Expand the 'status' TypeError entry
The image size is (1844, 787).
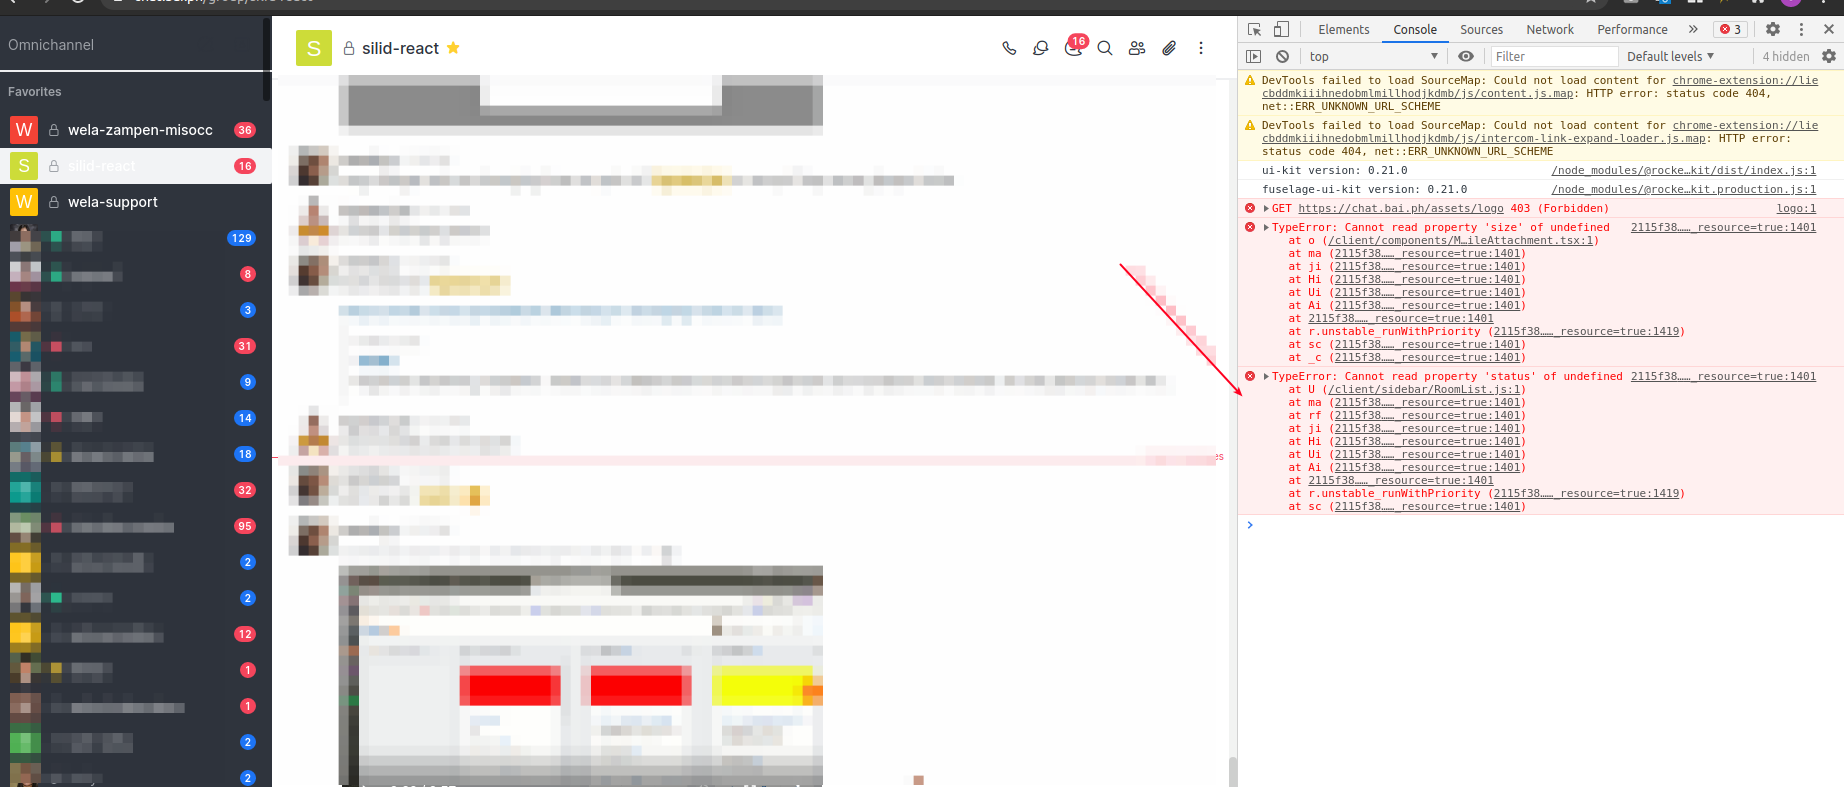pyautogui.click(x=1266, y=377)
